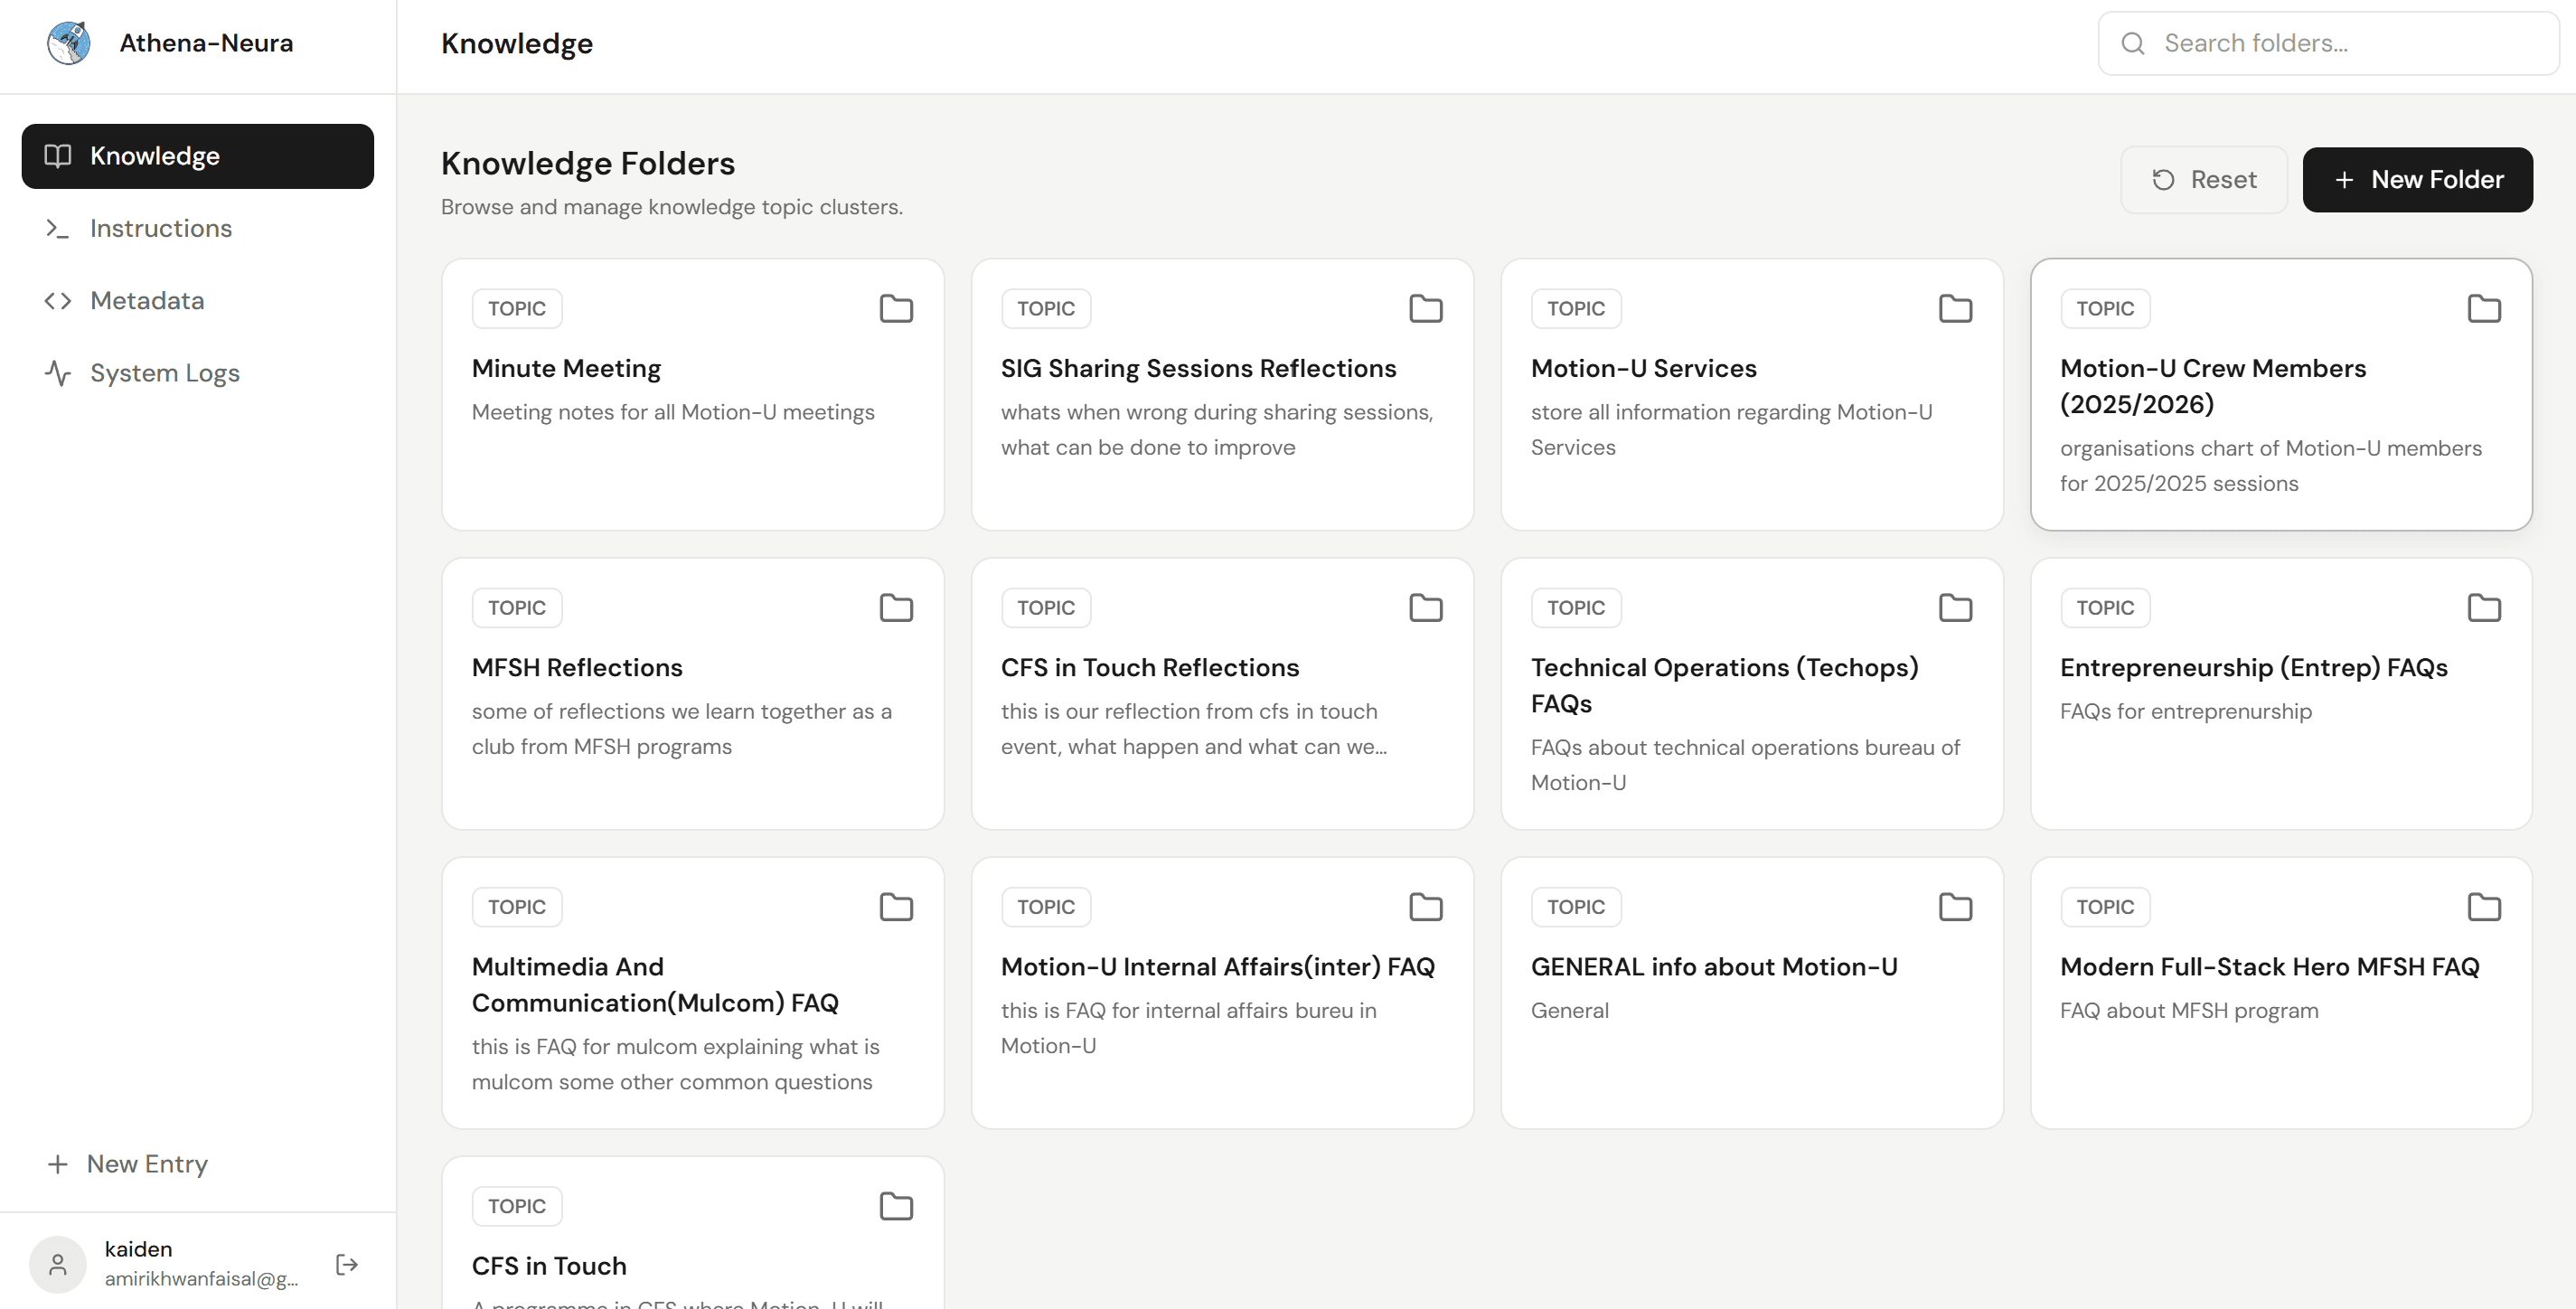Click the activity pulse icon beside System Logs
This screenshot has width=2576, height=1309.
(x=58, y=373)
